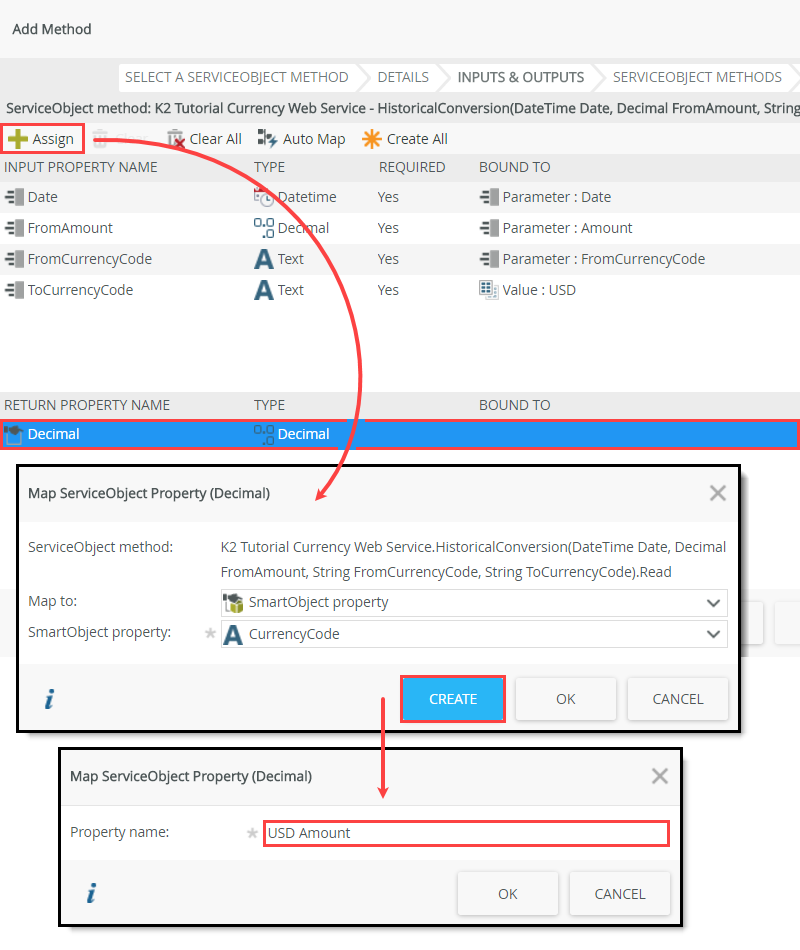Click the info icon in the upper dialog
Viewport: 800px width, 950px height.
pos(49,699)
